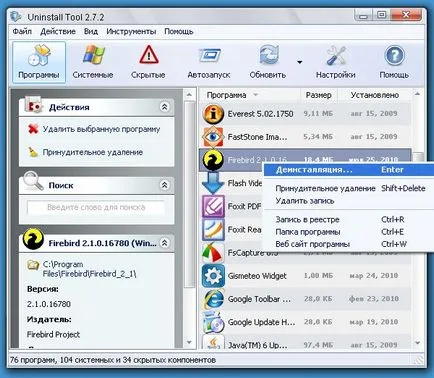The image size is (434, 378).
Task: Click the Gismeteo Widget gear icon
Action: [213, 276]
